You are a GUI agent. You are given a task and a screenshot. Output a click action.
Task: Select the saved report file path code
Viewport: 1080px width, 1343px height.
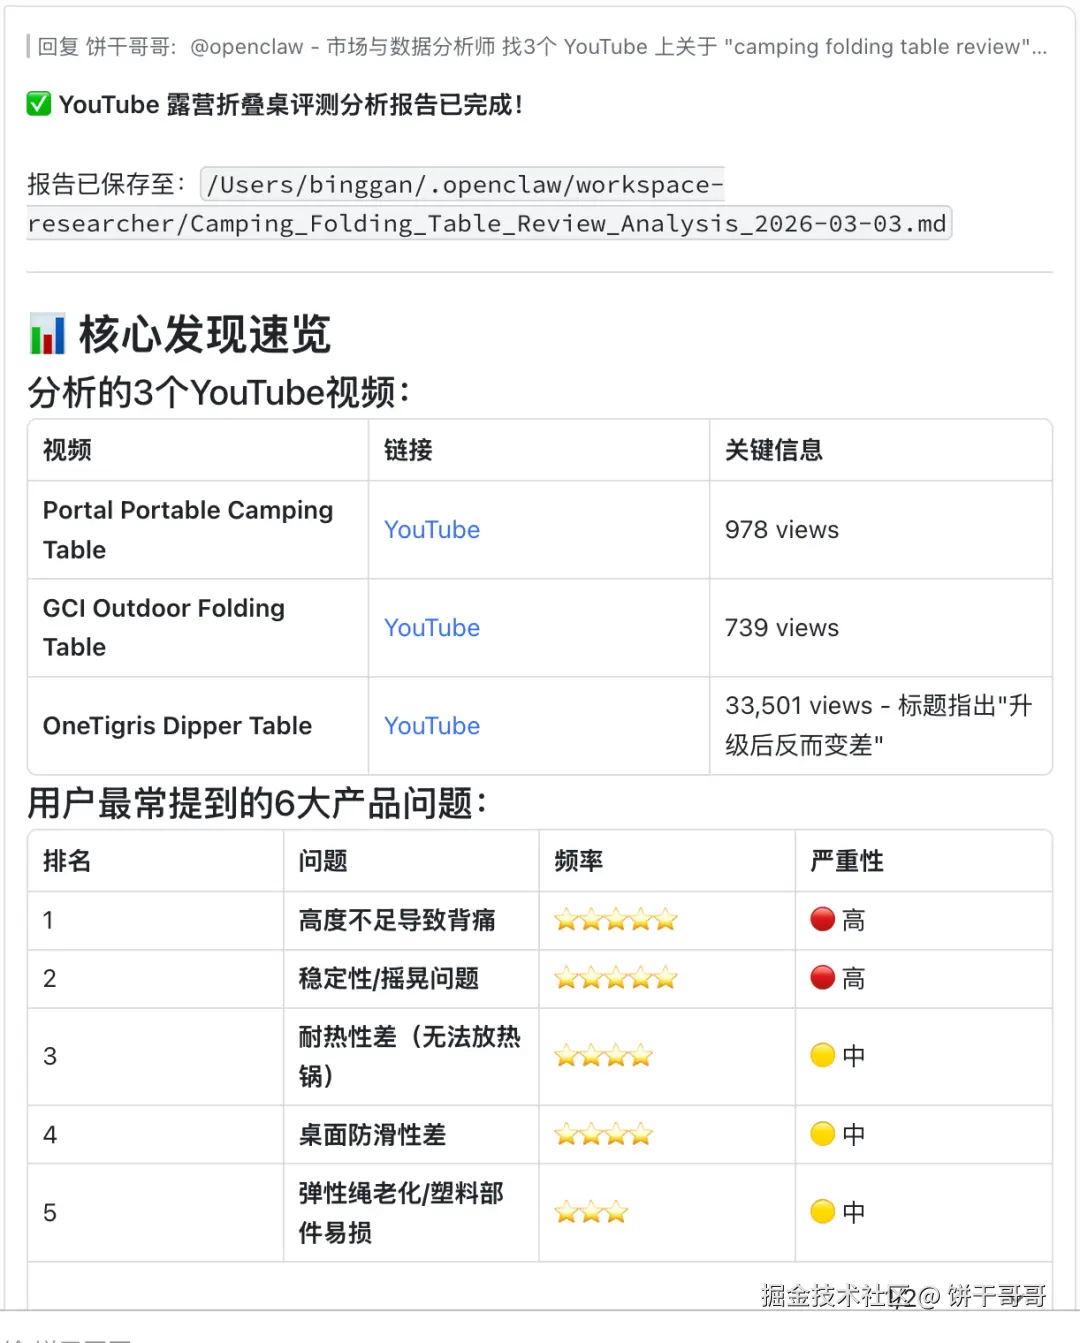tap(489, 204)
